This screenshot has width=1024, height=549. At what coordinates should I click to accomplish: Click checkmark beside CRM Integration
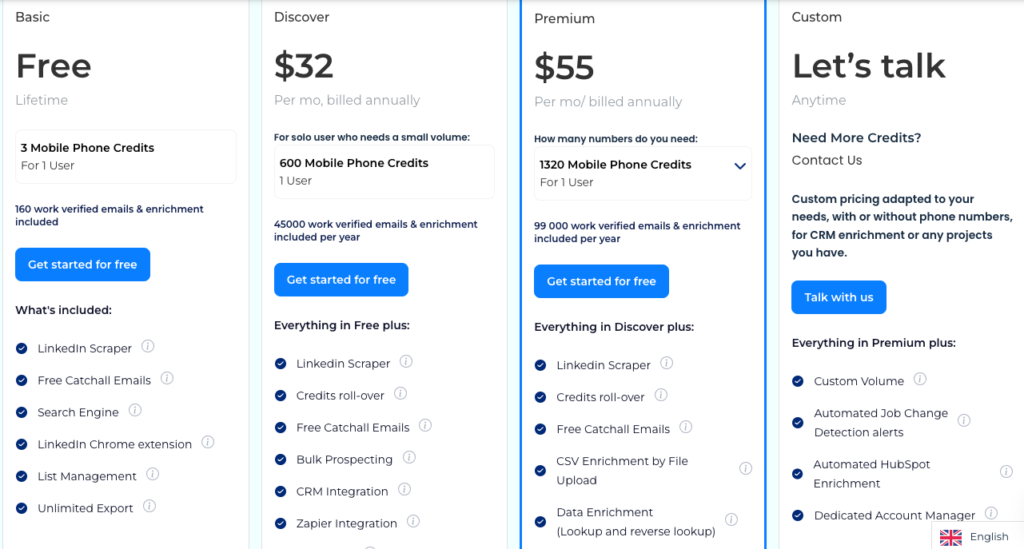(281, 491)
